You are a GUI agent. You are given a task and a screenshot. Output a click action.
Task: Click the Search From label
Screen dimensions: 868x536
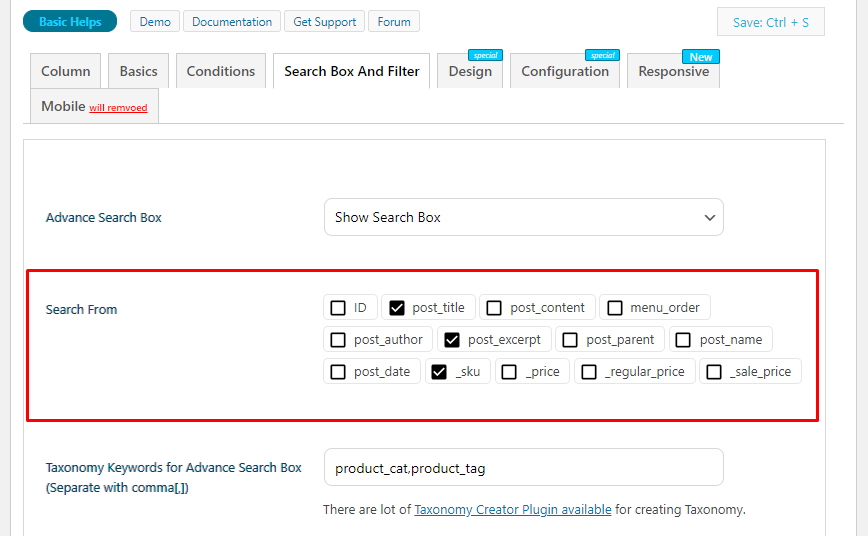point(81,310)
